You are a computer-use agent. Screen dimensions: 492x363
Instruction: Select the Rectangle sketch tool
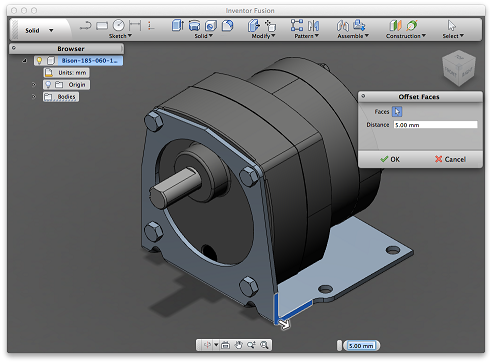[102, 26]
